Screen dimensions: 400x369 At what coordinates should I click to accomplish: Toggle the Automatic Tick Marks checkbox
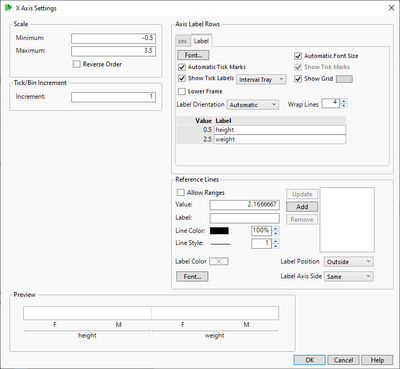pyautogui.click(x=182, y=67)
